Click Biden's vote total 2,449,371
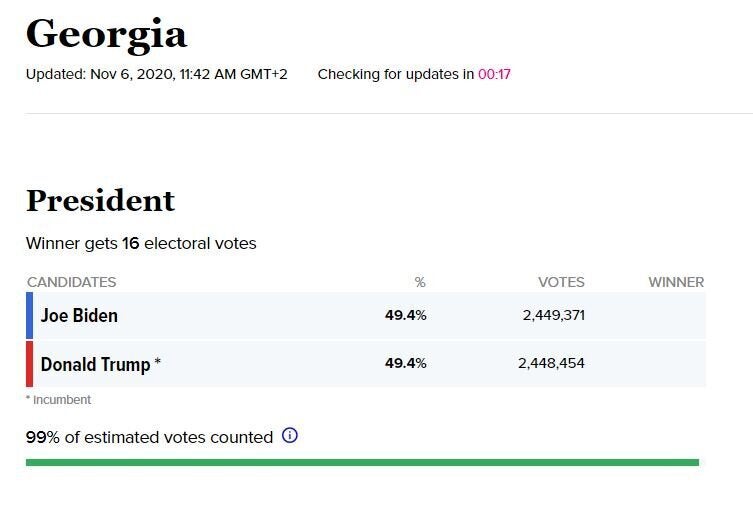 (554, 315)
